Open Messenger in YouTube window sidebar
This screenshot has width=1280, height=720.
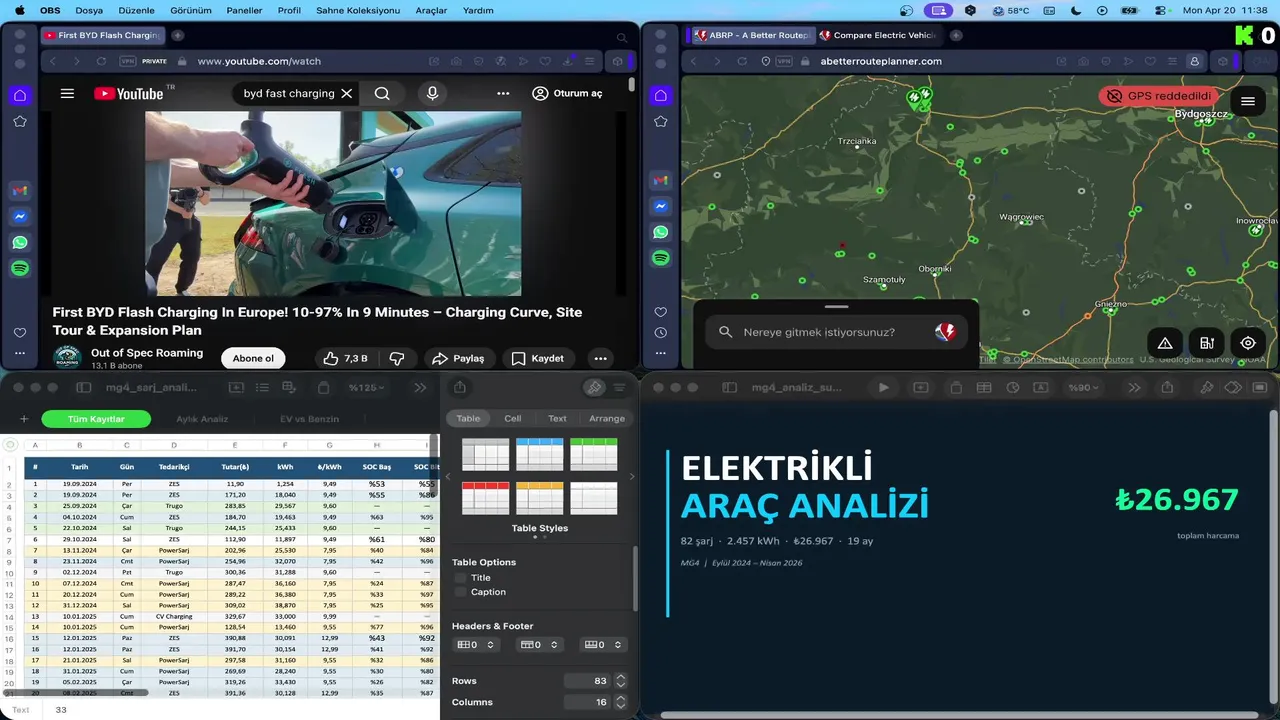tap(20, 216)
